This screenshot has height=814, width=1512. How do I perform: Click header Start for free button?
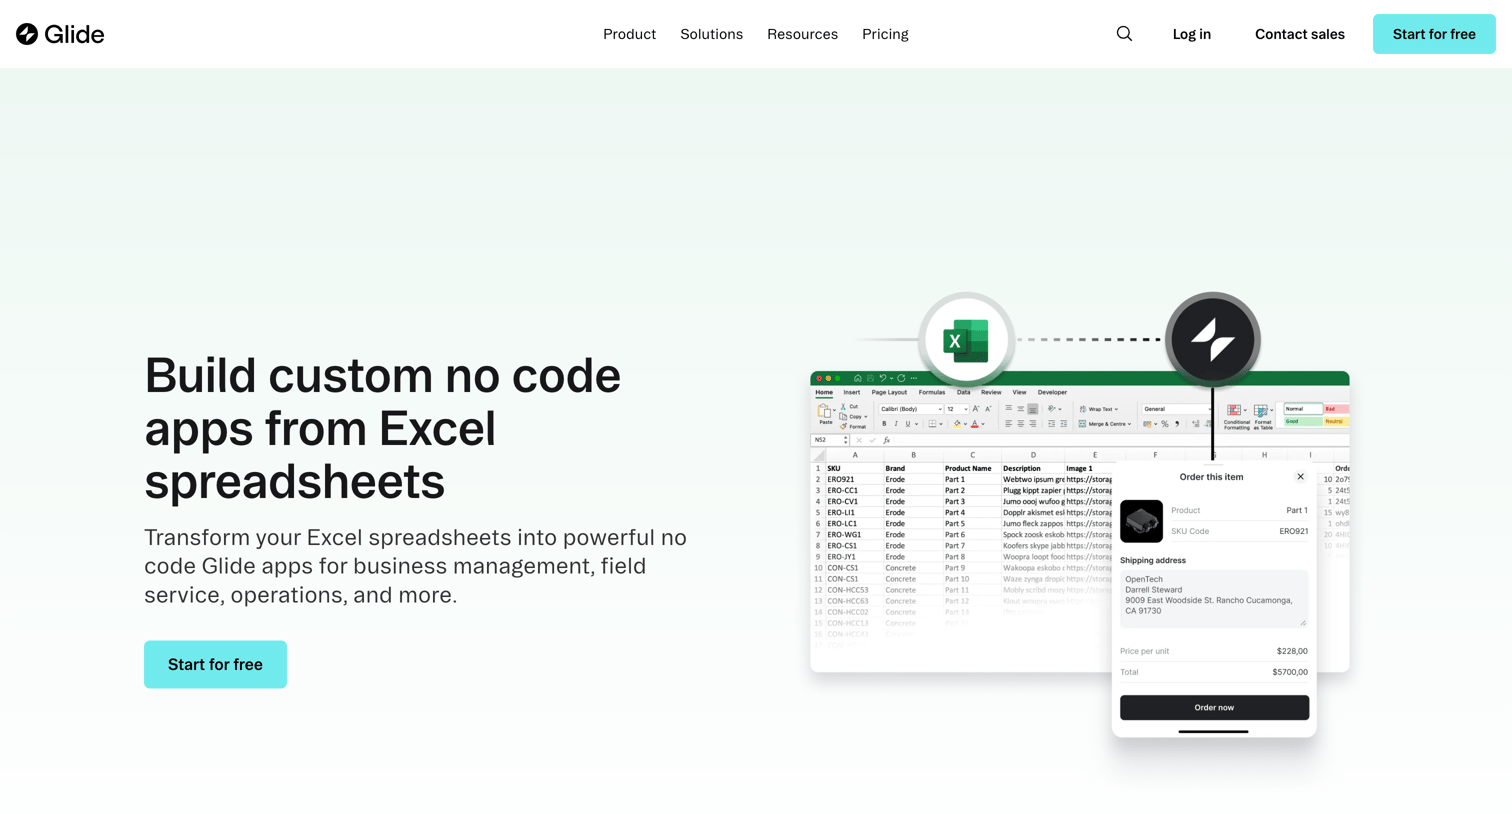[x=1434, y=34]
